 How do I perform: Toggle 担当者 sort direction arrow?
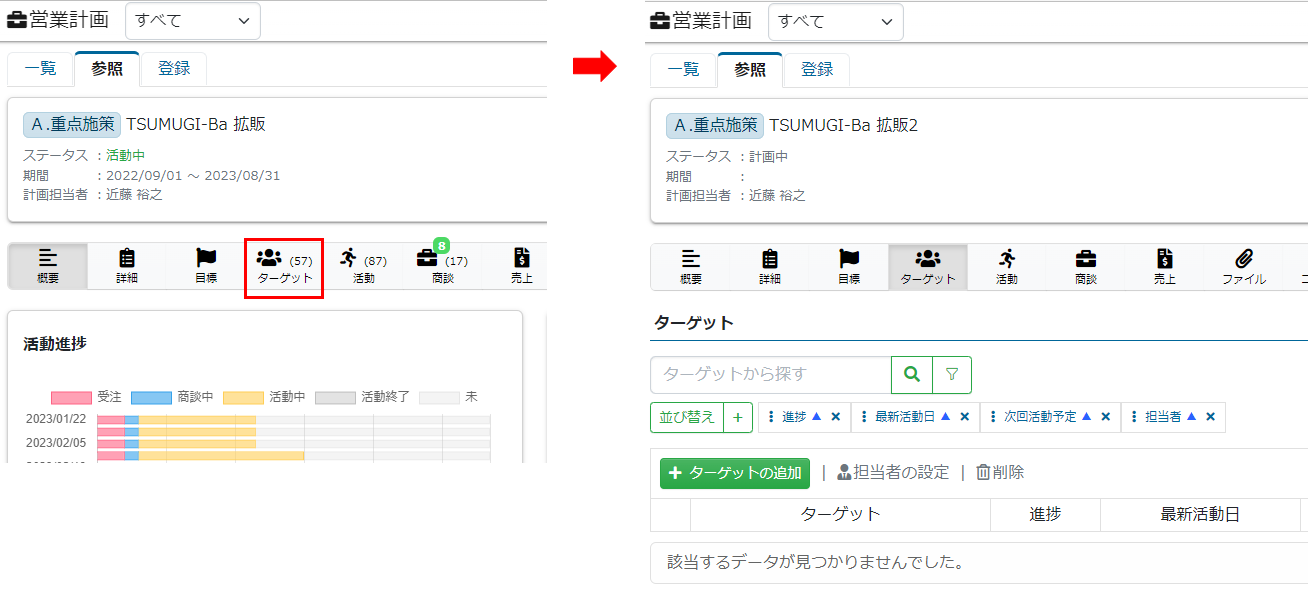tap(1191, 417)
